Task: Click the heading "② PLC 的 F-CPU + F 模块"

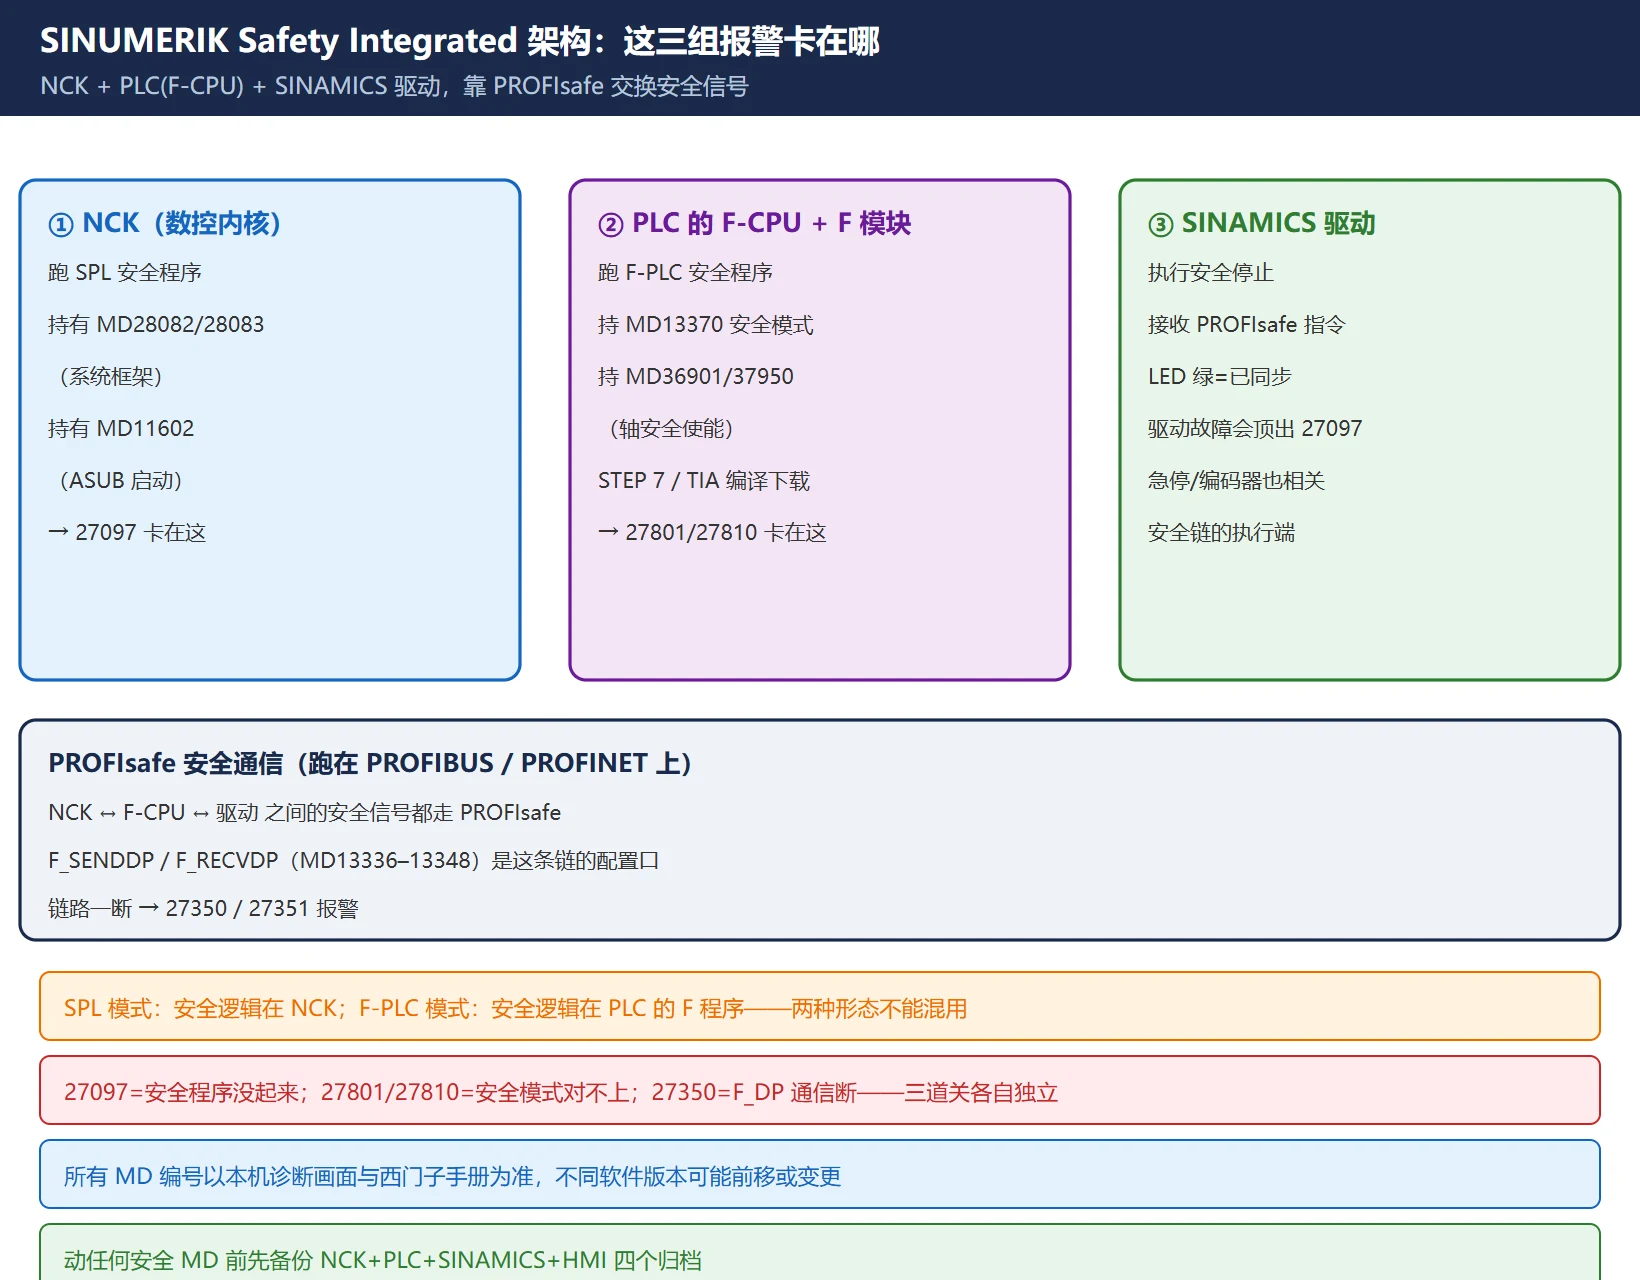Action: [x=755, y=223]
